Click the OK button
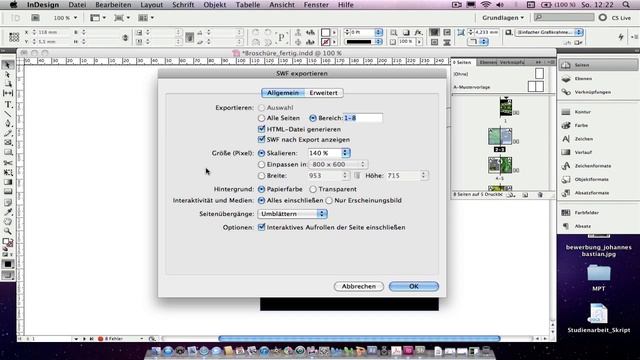Viewport: 640px width, 360px height. tap(413, 287)
